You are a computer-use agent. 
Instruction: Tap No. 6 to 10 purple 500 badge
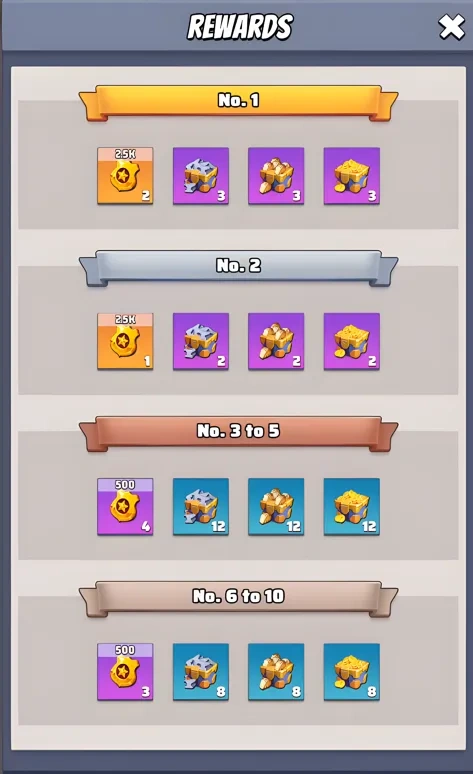125,672
